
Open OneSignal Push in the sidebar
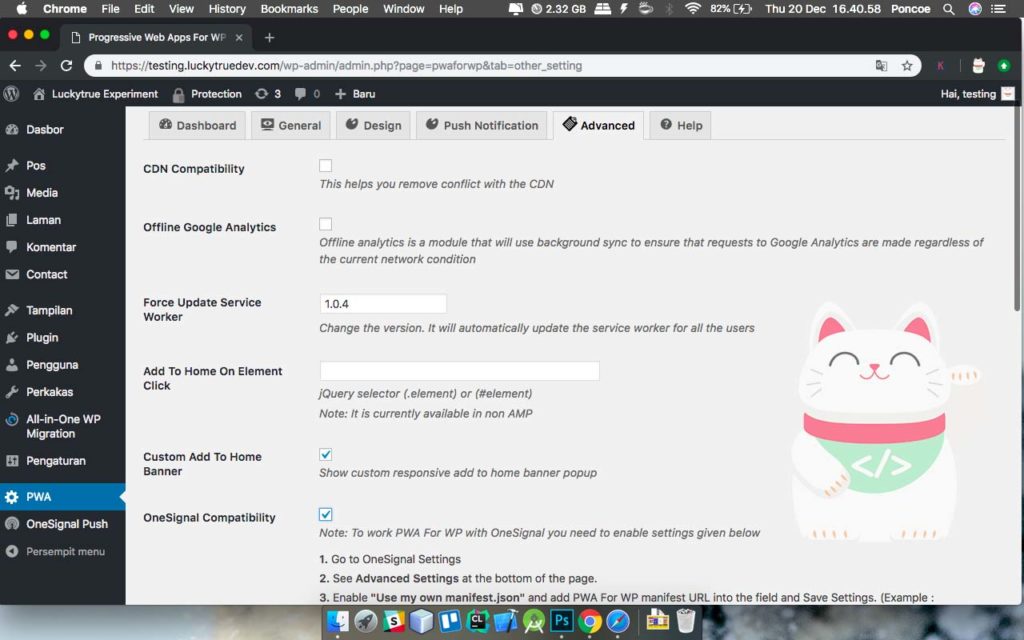(63, 524)
